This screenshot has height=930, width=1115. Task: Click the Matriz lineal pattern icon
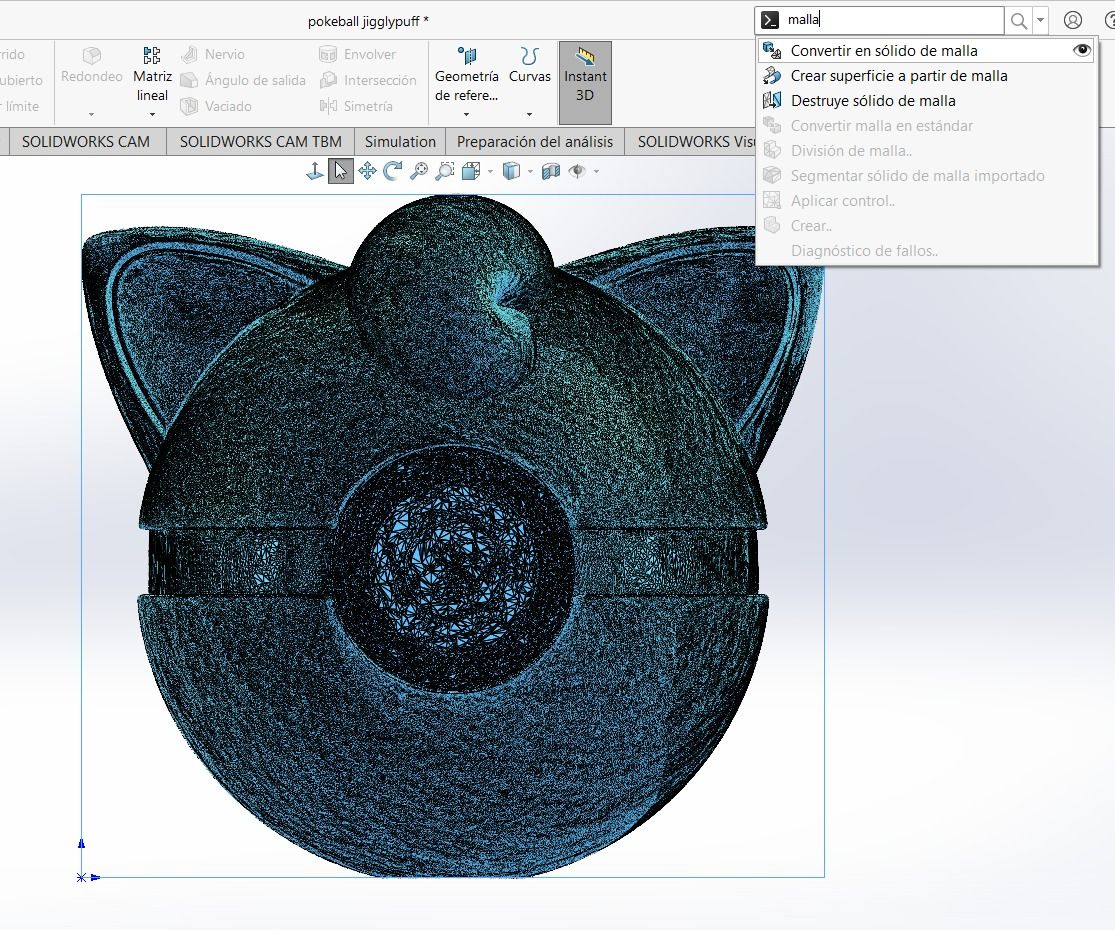click(x=151, y=55)
